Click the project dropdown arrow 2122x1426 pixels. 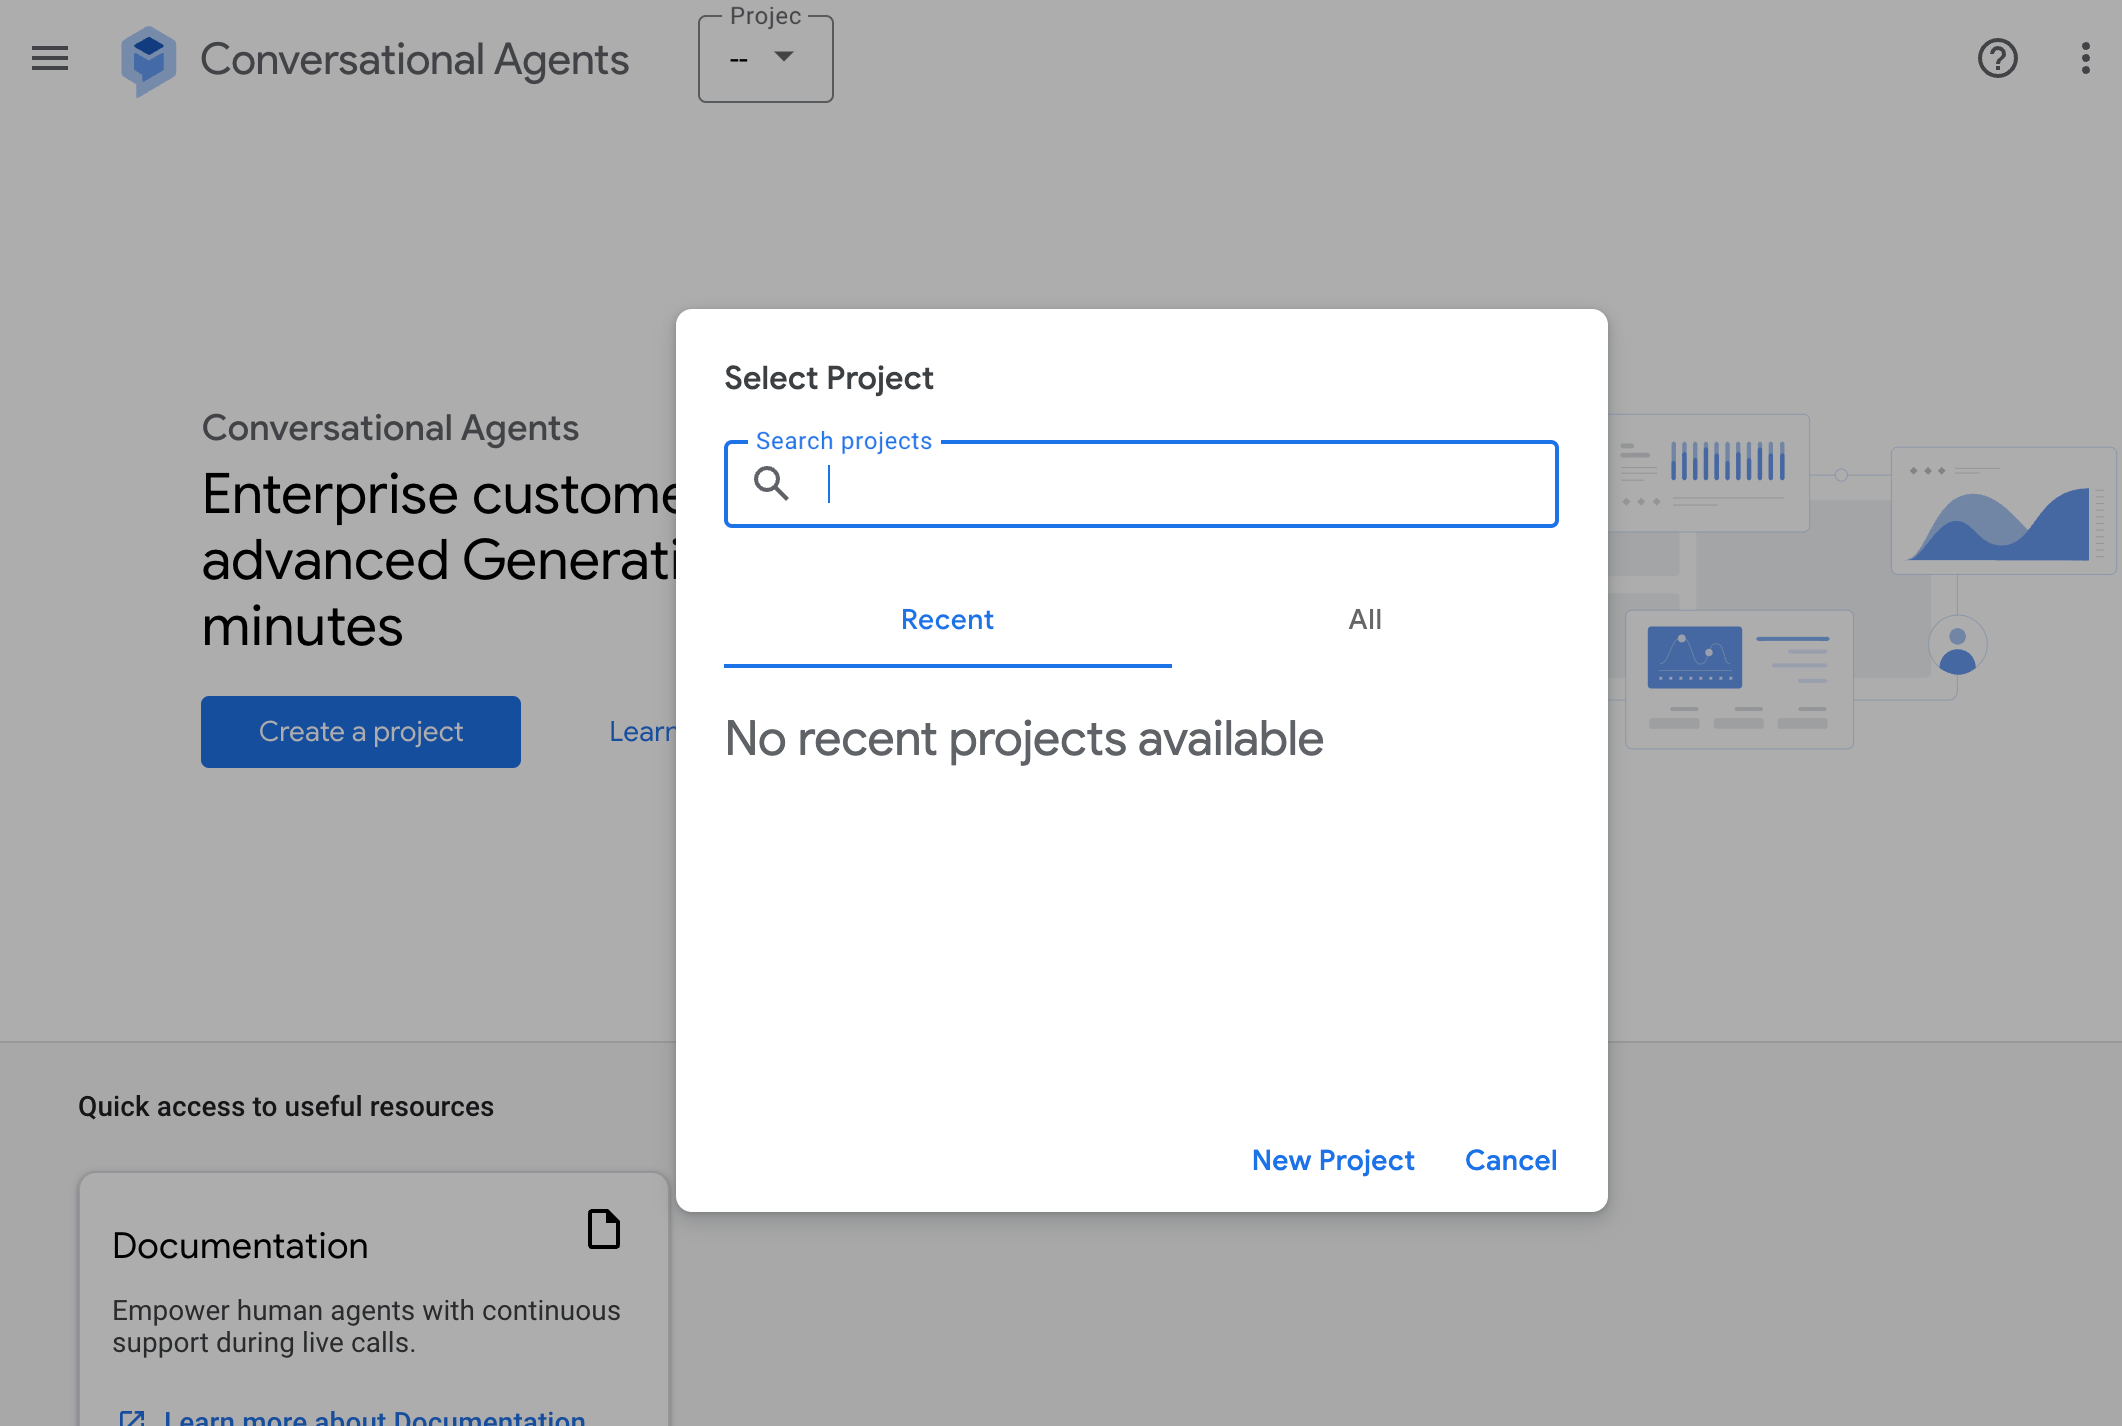tap(785, 57)
